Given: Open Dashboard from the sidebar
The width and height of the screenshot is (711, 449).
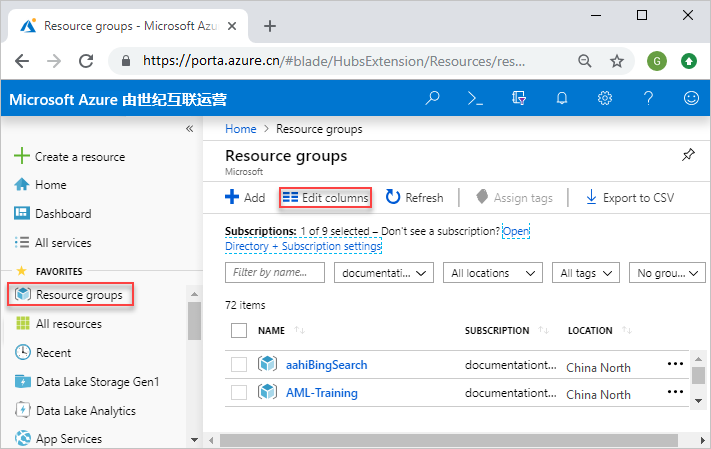Looking at the screenshot, I should point(53,214).
